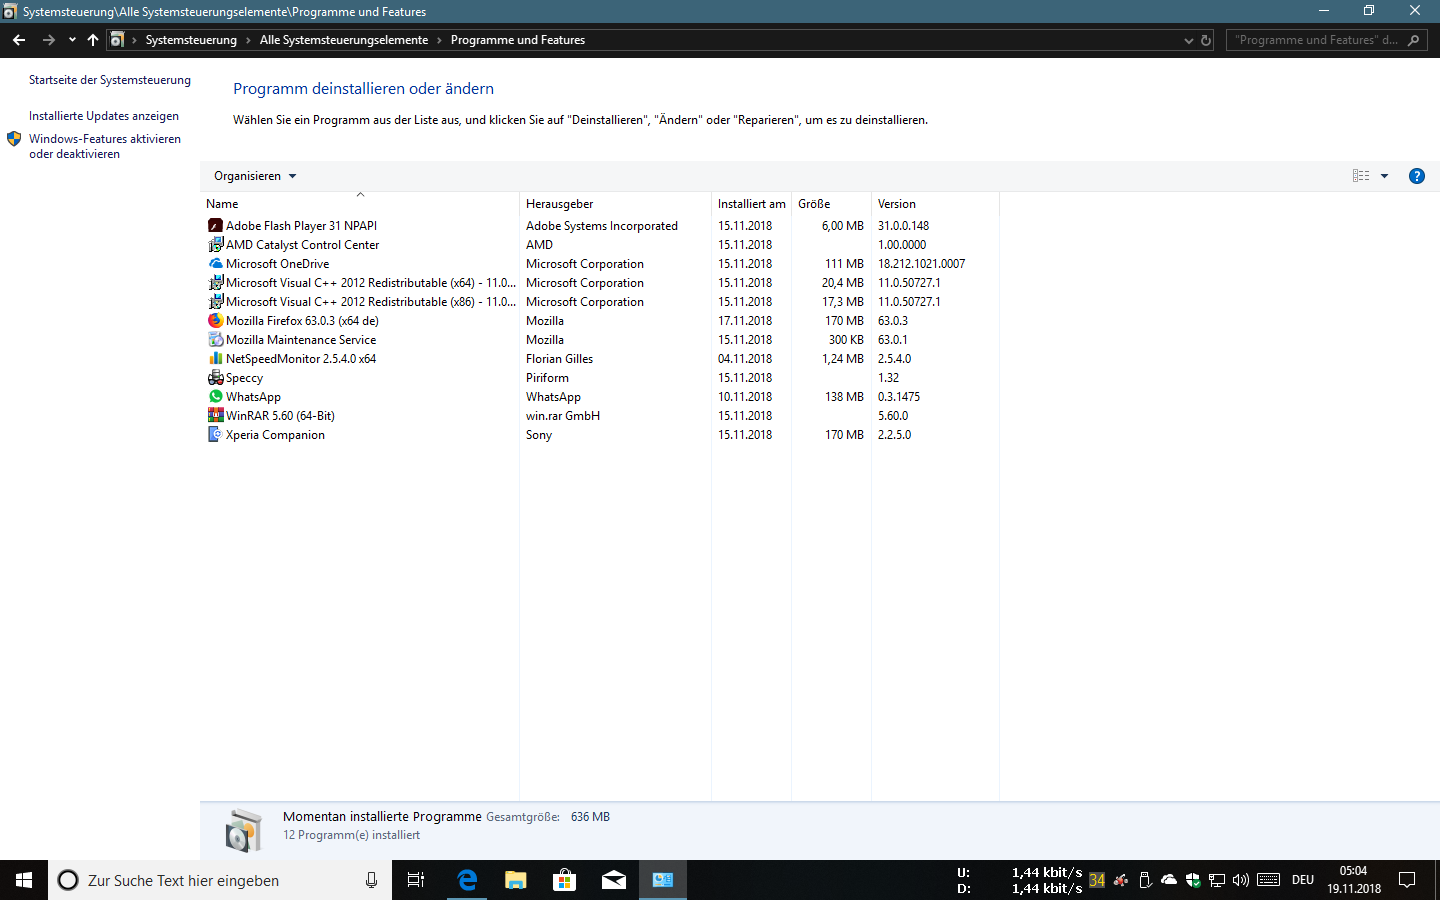The width and height of the screenshot is (1440, 900).
Task: Sort by Installiert am column header
Action: tap(752, 204)
